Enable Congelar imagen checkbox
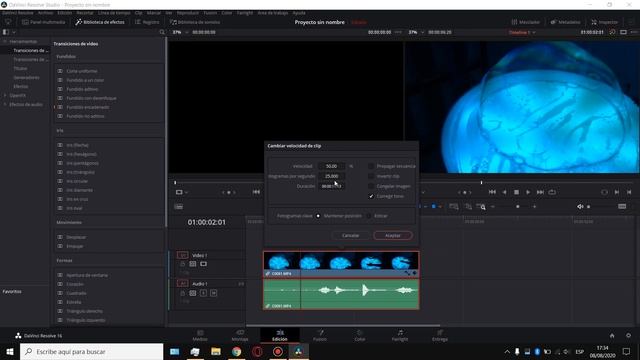640x360 pixels. coord(371,186)
